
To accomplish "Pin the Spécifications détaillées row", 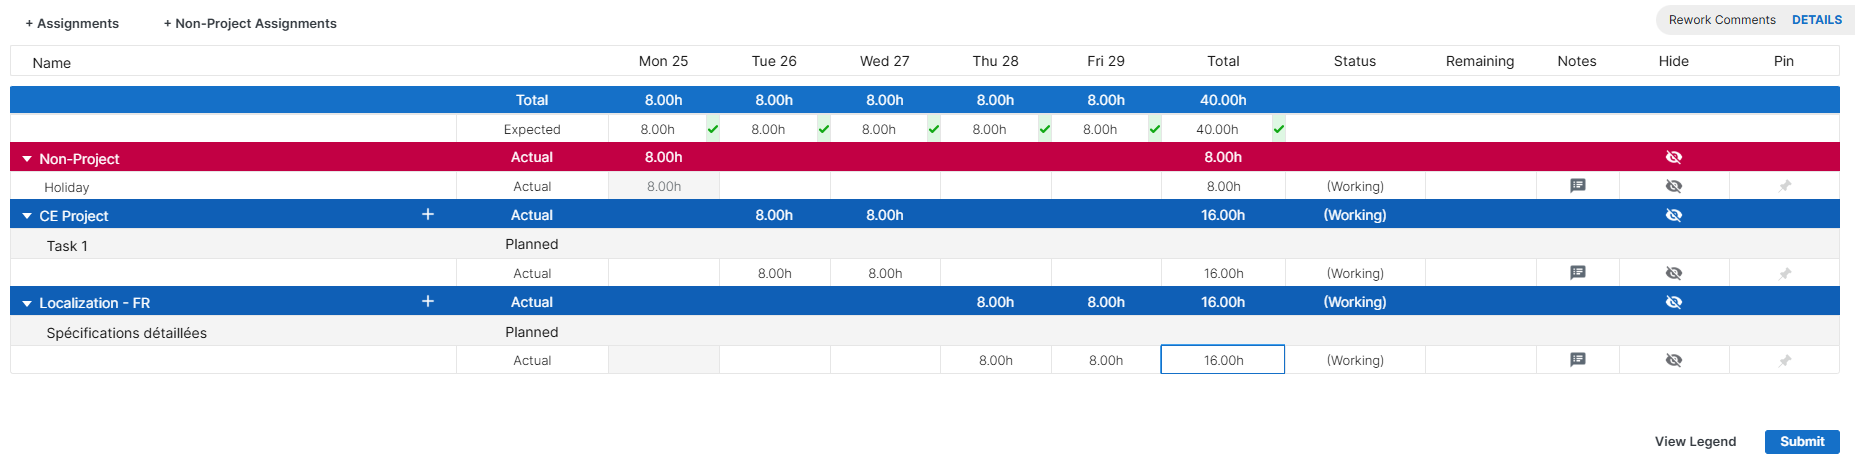I will tap(1784, 360).
